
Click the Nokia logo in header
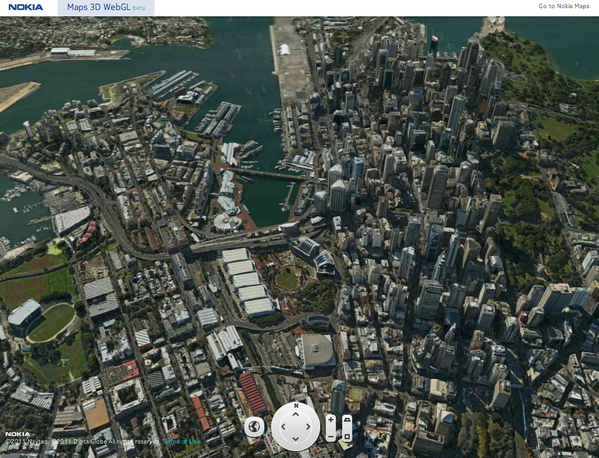[x=26, y=7]
